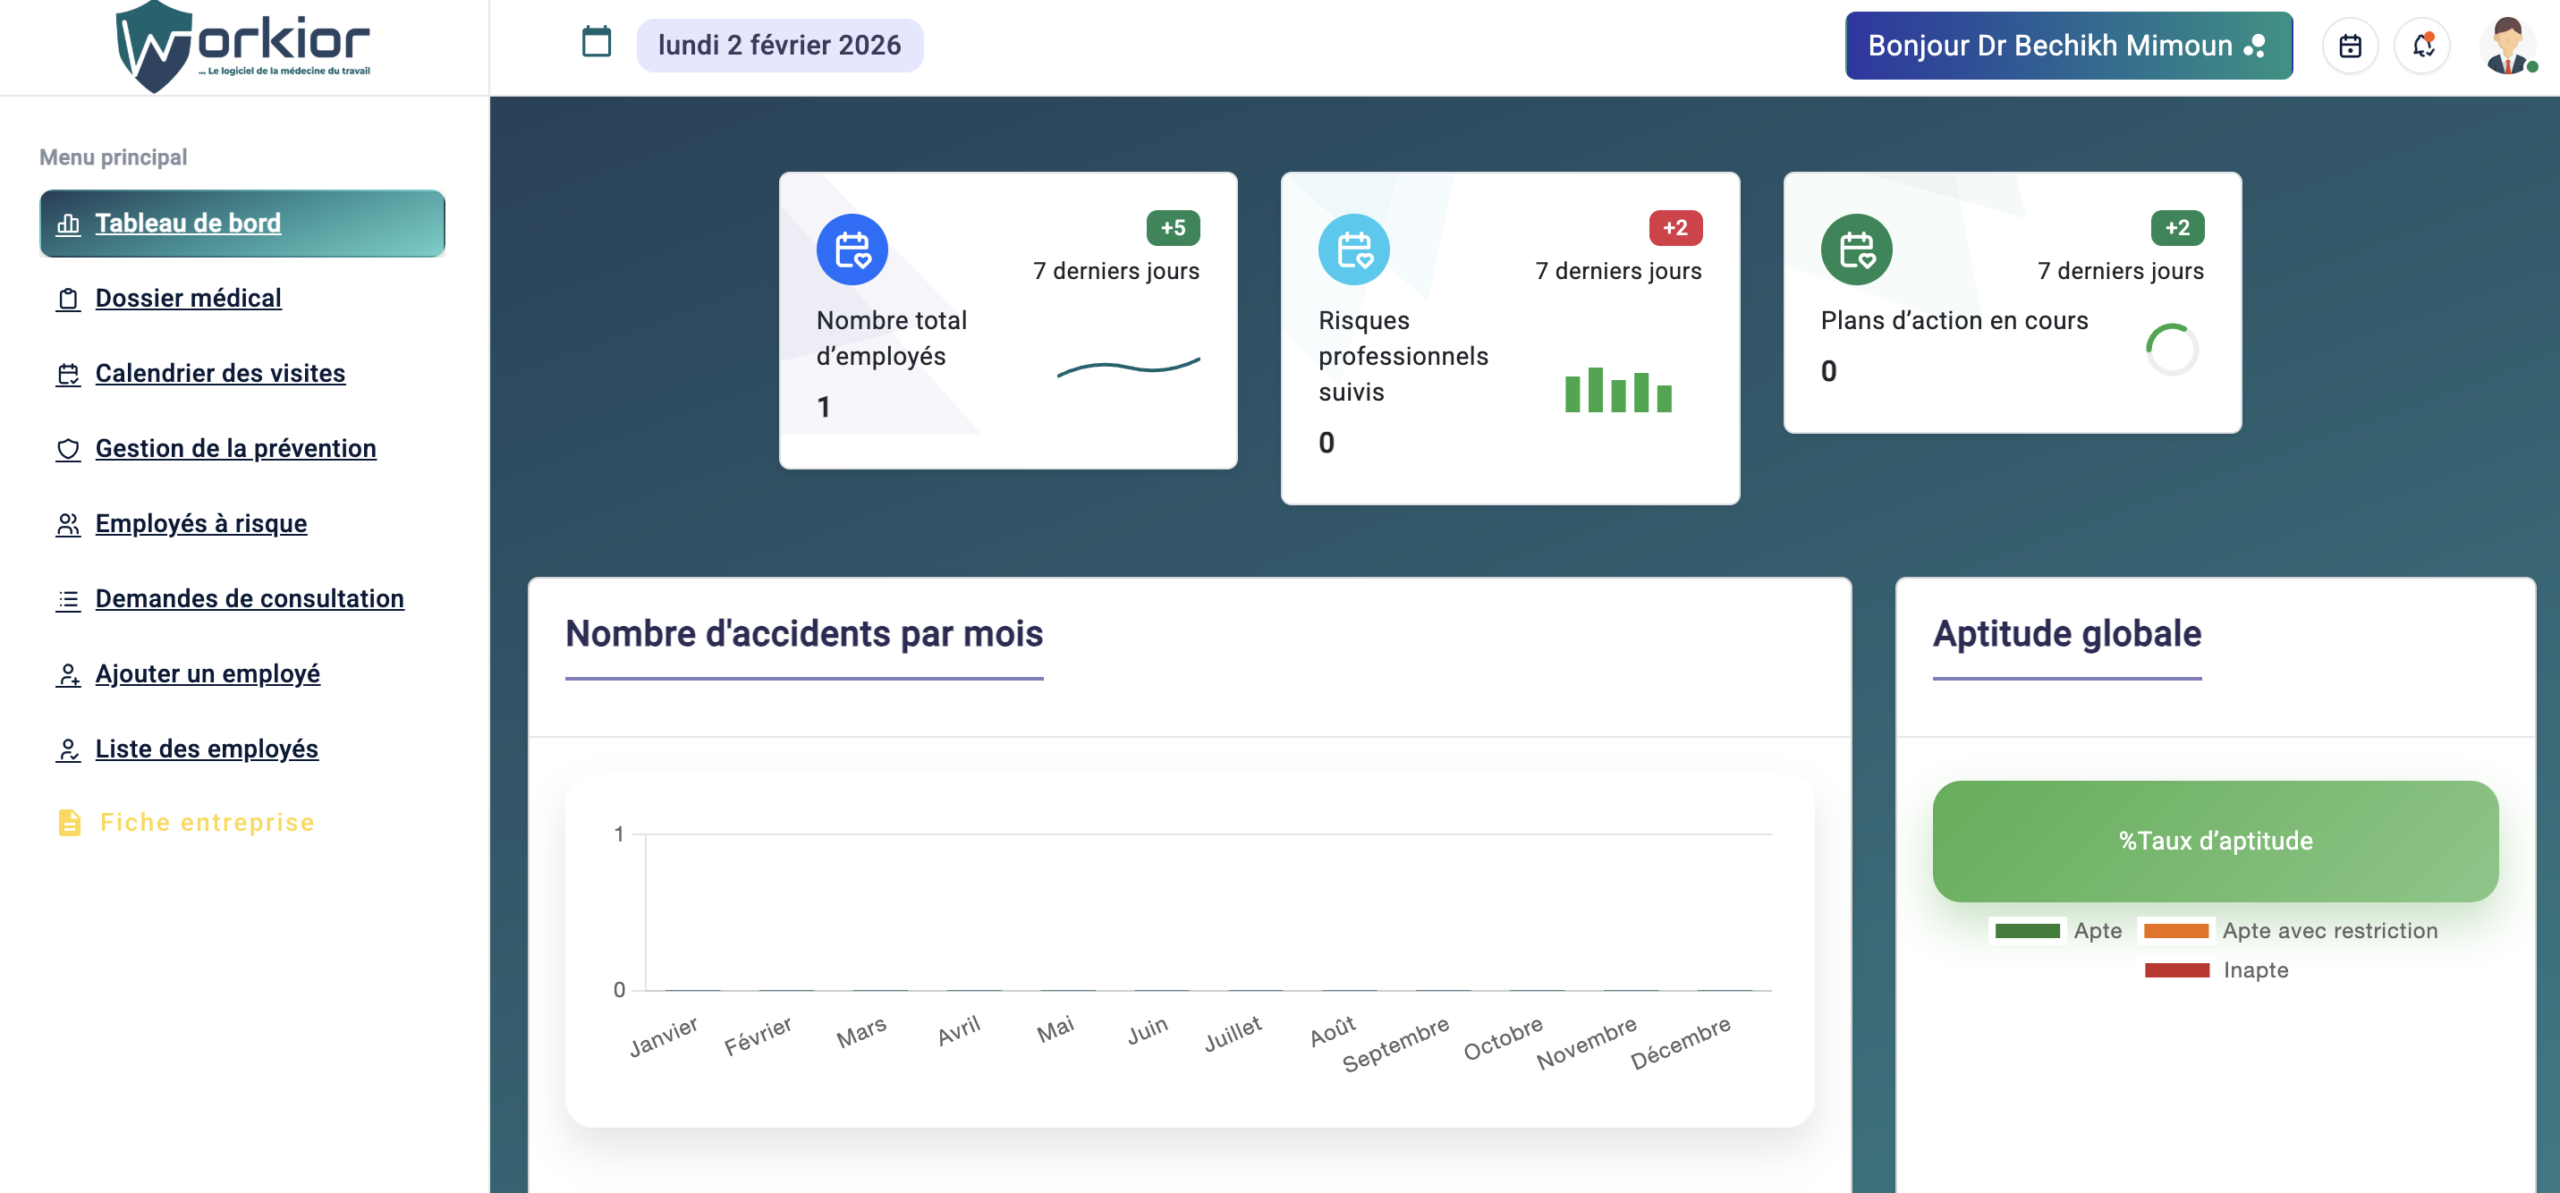Click the Workior logo
Viewport: 2560px width, 1193px height.
coord(243,46)
